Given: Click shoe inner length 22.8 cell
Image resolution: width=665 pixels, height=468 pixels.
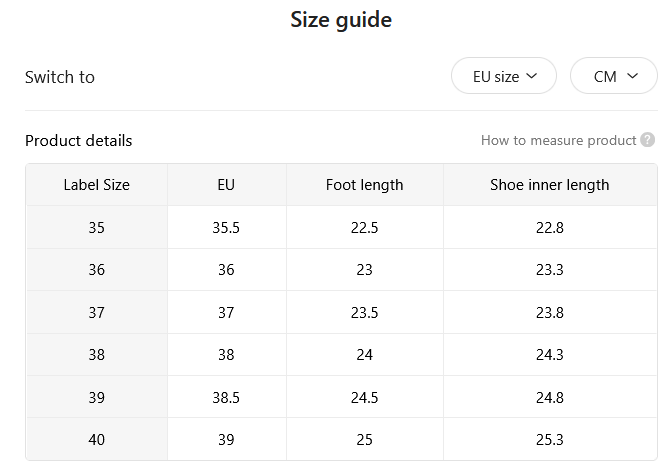Looking at the screenshot, I should point(550,227).
